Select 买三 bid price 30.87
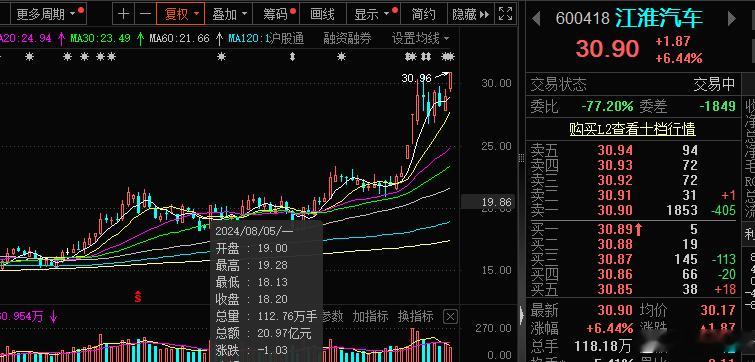755x362 pixels. [615, 259]
